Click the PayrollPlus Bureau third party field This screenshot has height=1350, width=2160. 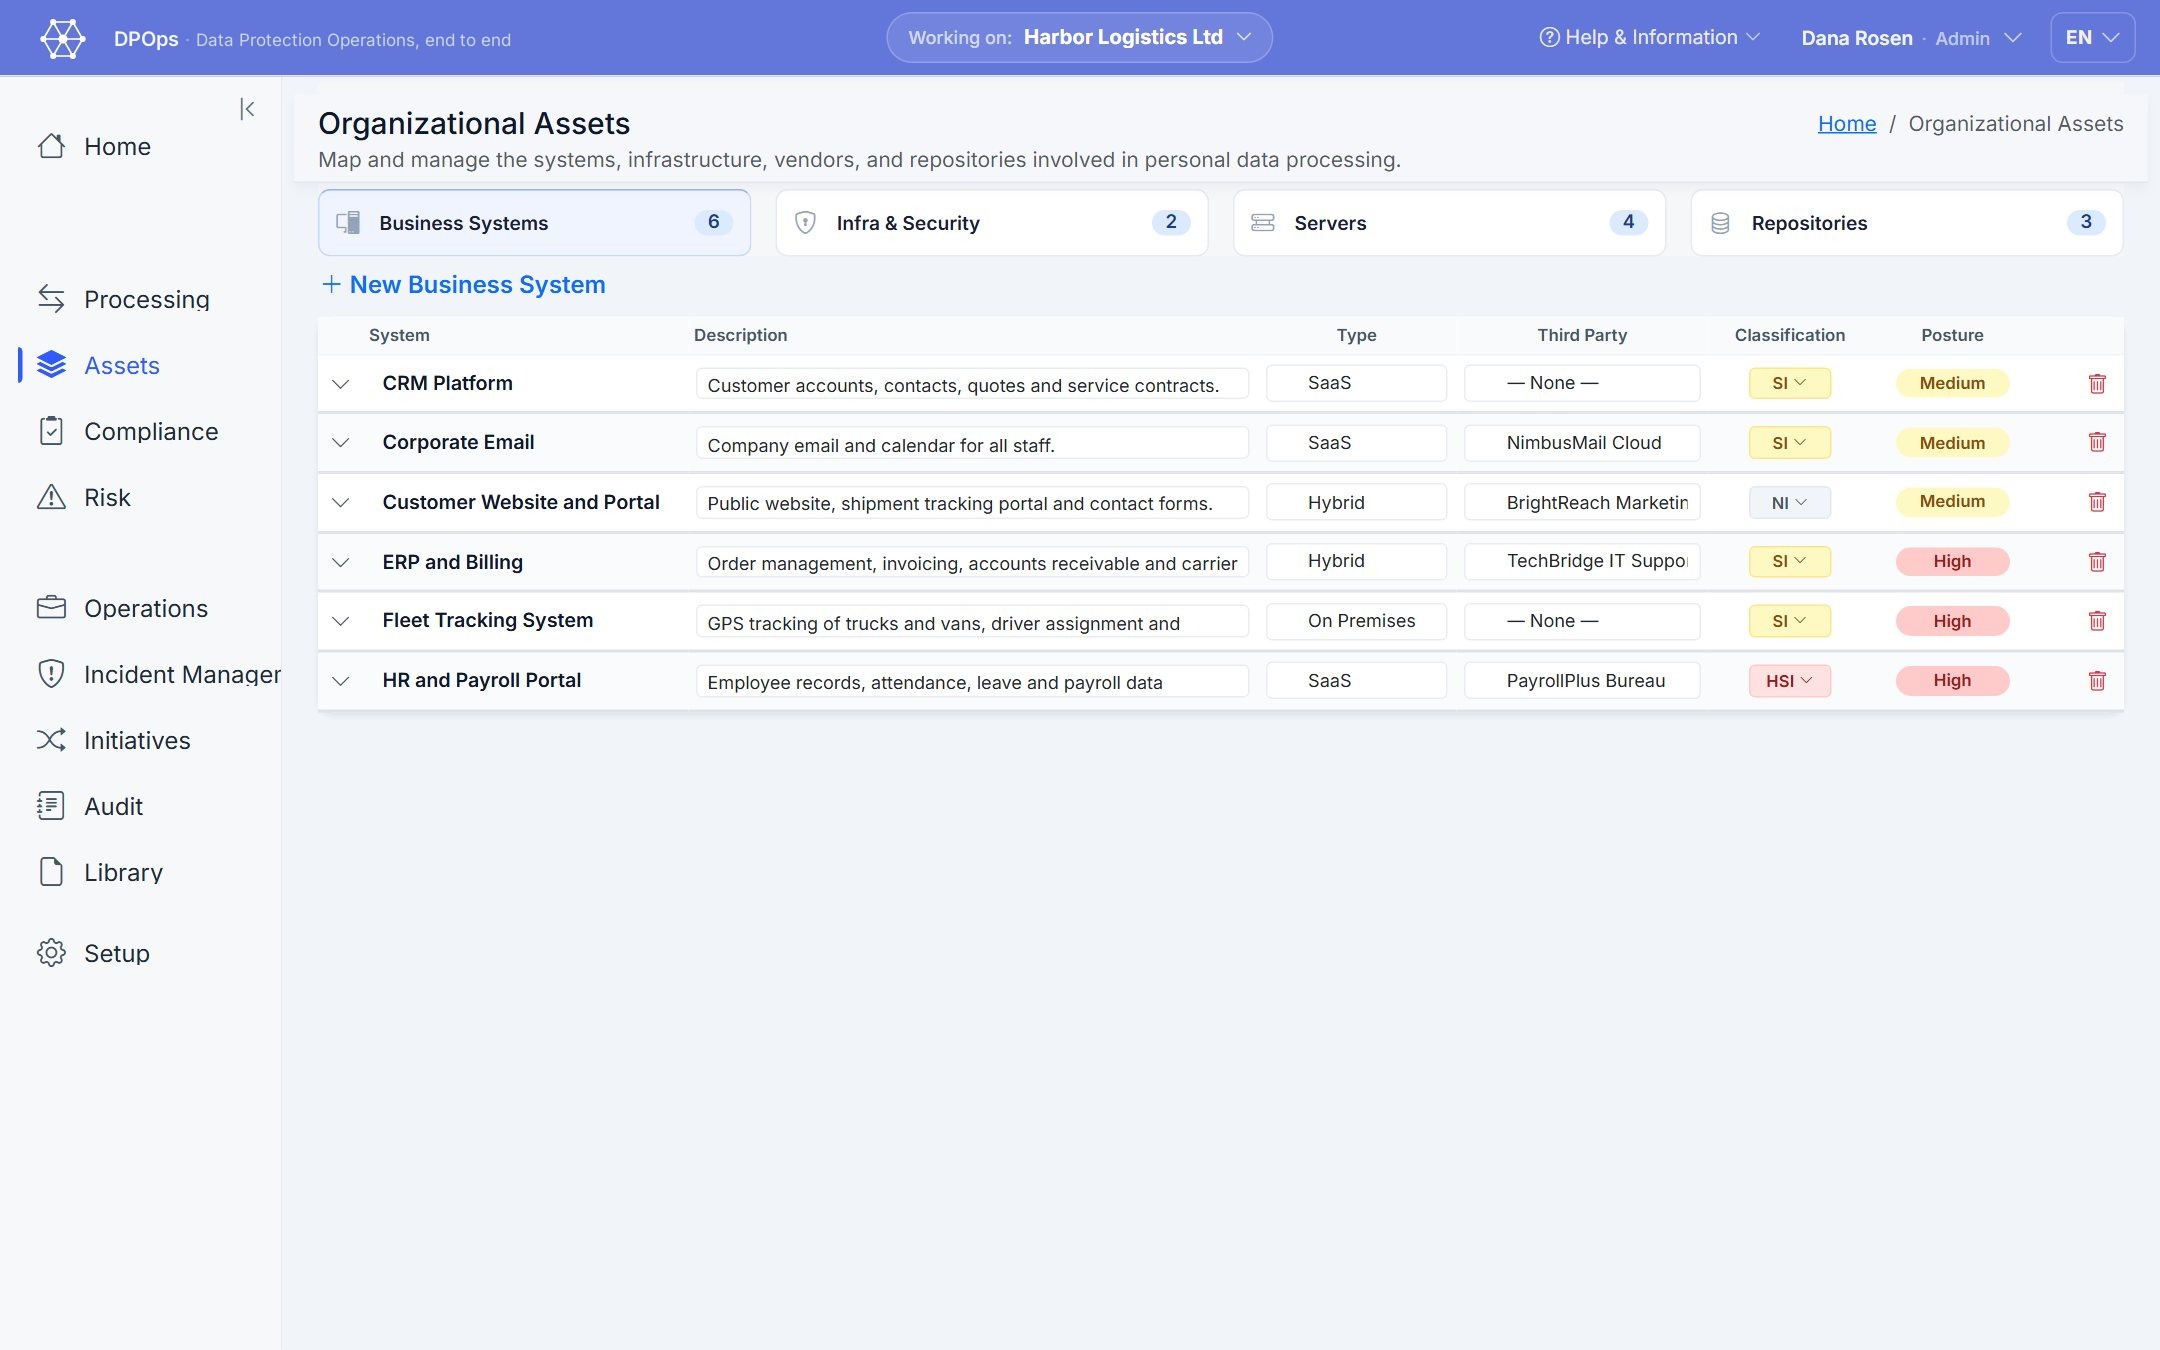[x=1582, y=681]
